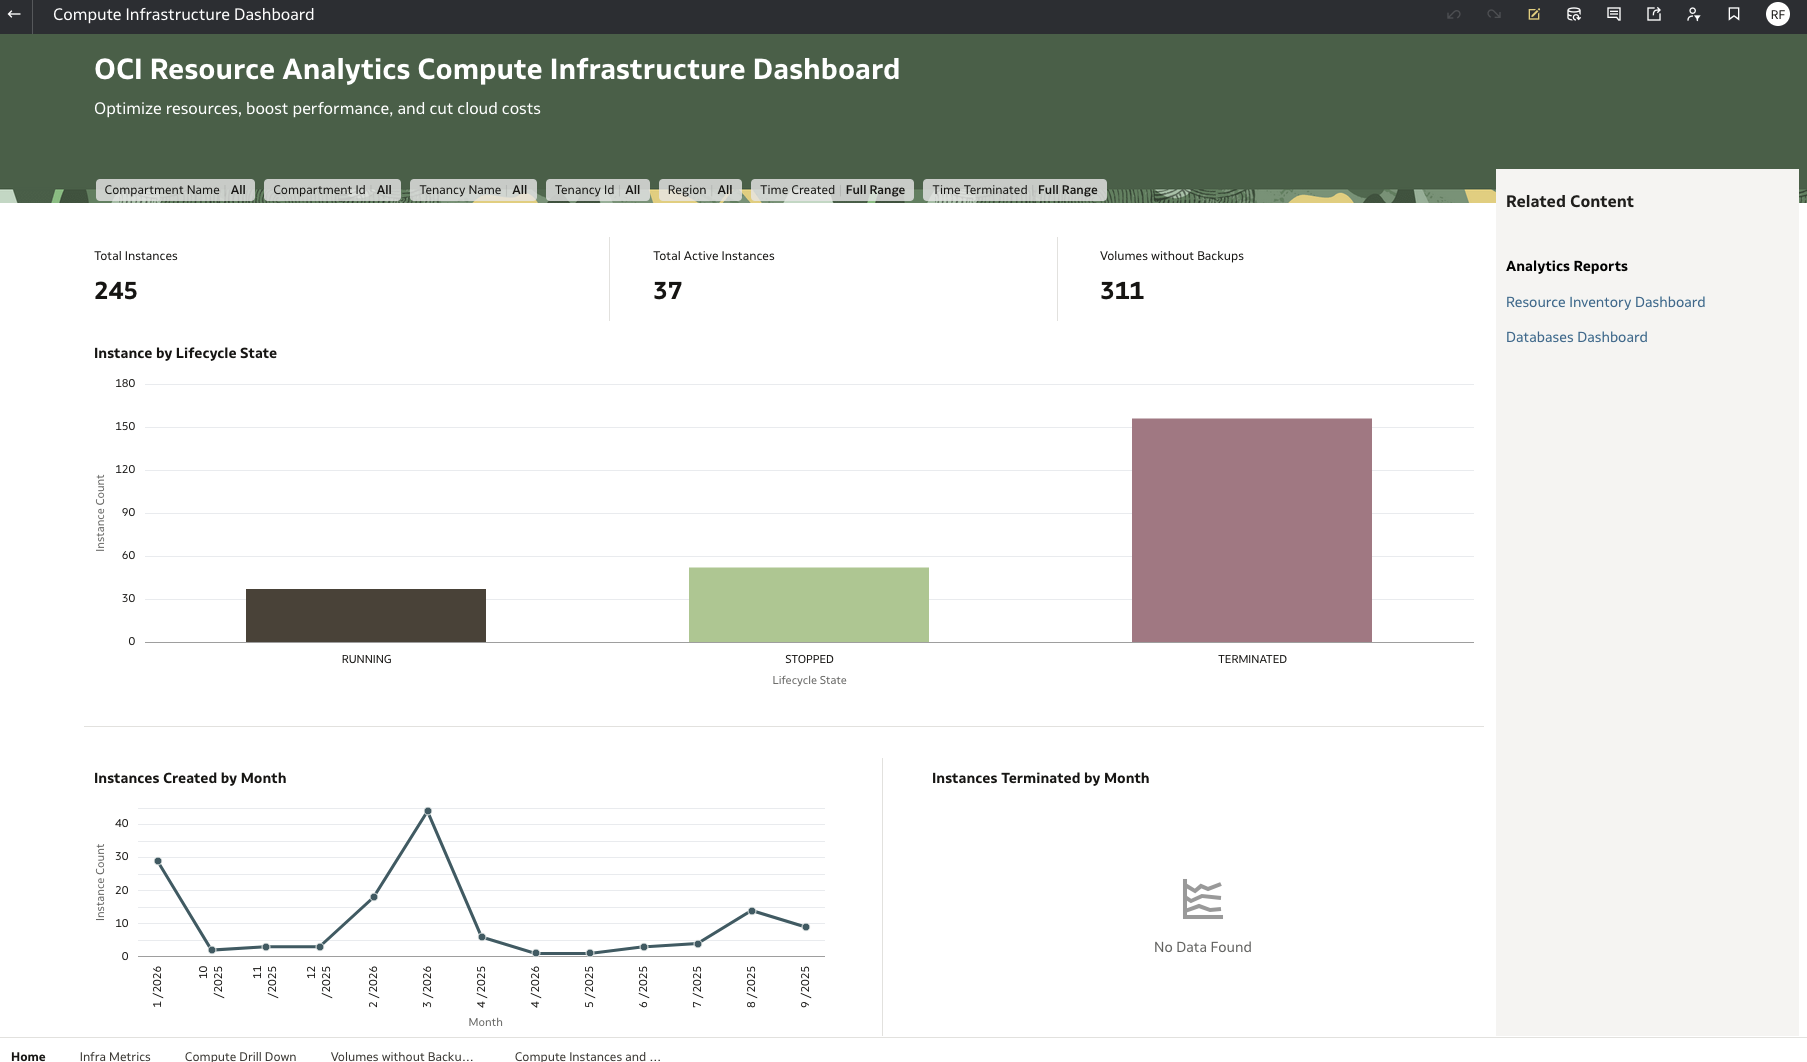The width and height of the screenshot is (1807, 1062).
Task: Select the Compartment Id All filter
Action: tap(331, 189)
